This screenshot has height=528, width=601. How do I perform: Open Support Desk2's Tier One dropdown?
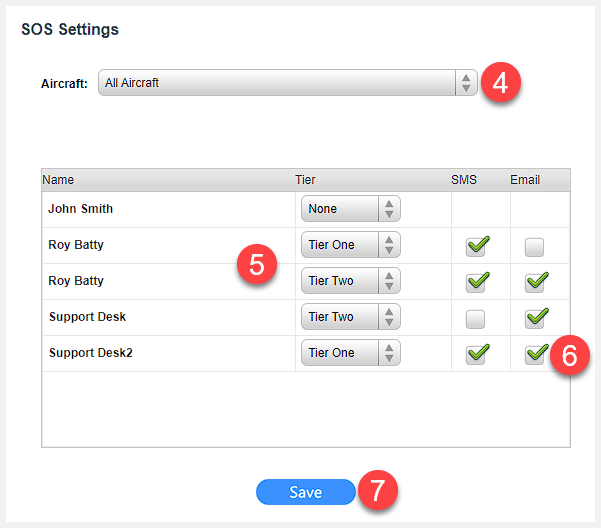[351, 353]
